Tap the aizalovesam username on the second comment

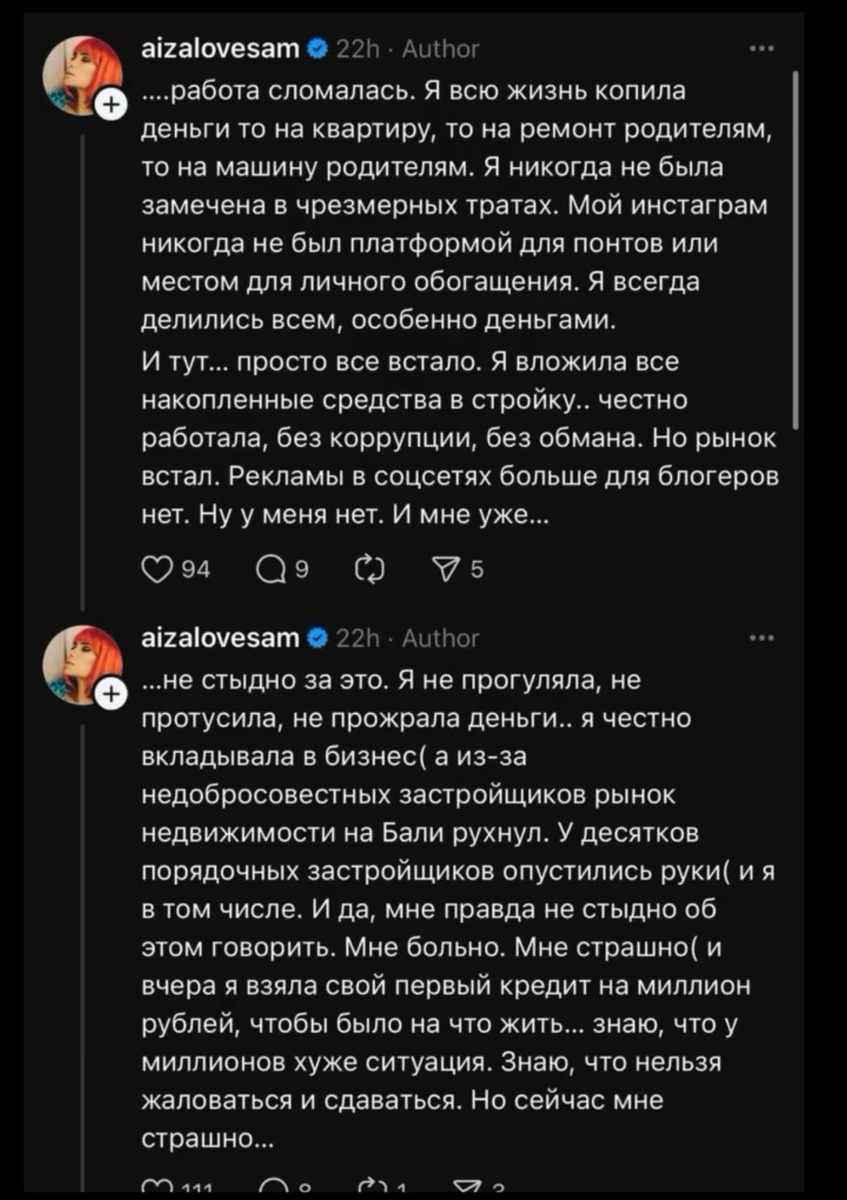pos(219,637)
